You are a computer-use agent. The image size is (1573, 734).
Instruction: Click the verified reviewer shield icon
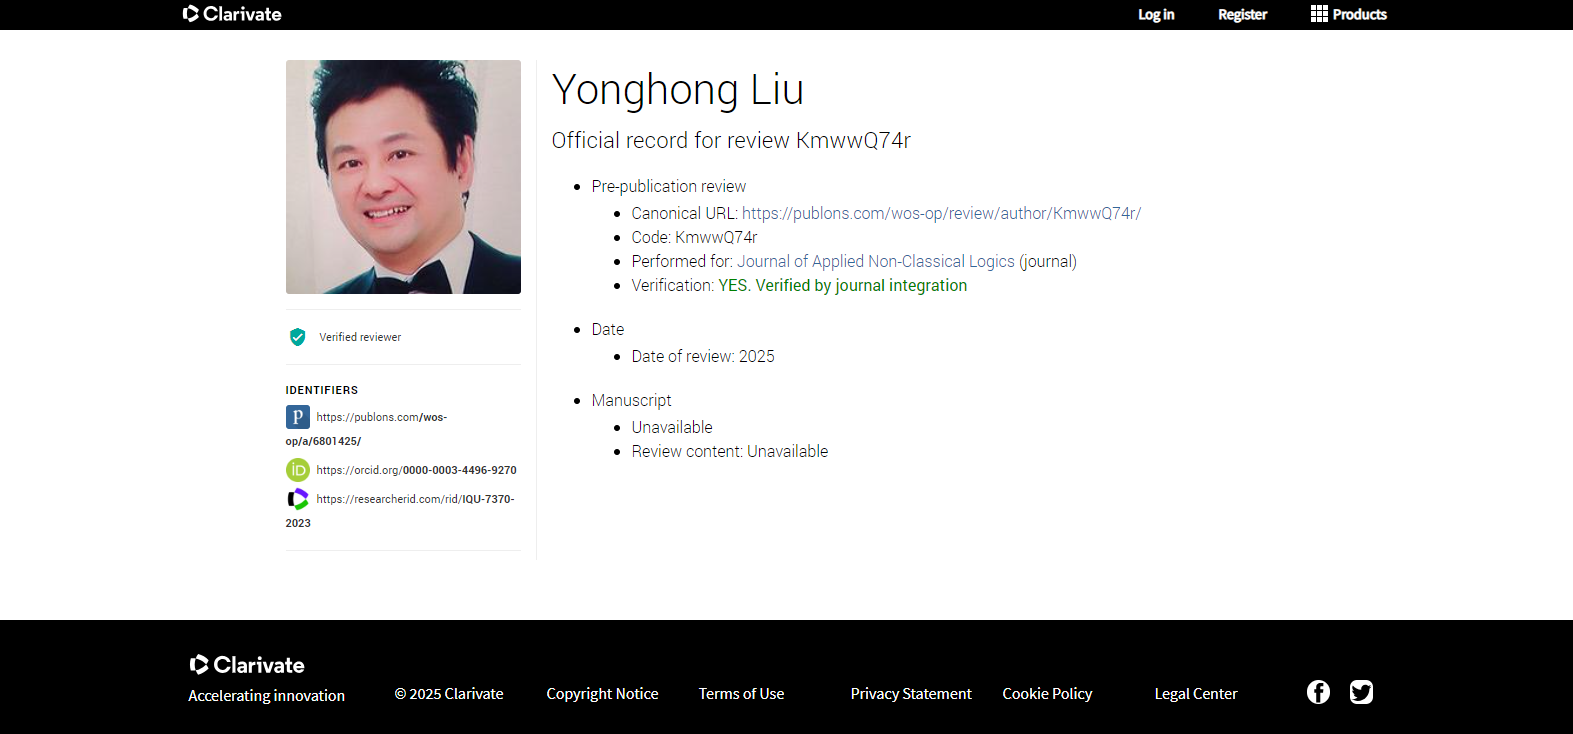(x=297, y=337)
